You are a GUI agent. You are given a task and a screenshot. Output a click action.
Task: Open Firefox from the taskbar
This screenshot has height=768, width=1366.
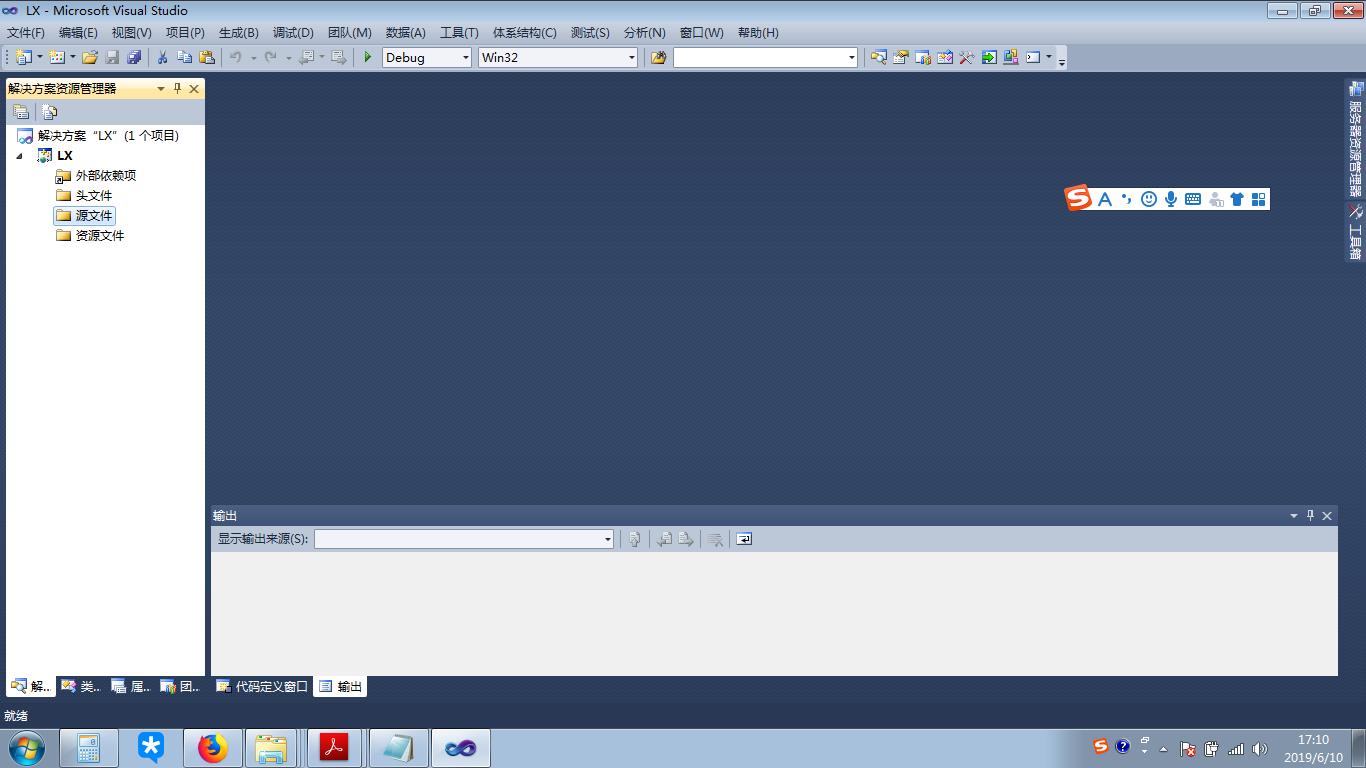[212, 748]
